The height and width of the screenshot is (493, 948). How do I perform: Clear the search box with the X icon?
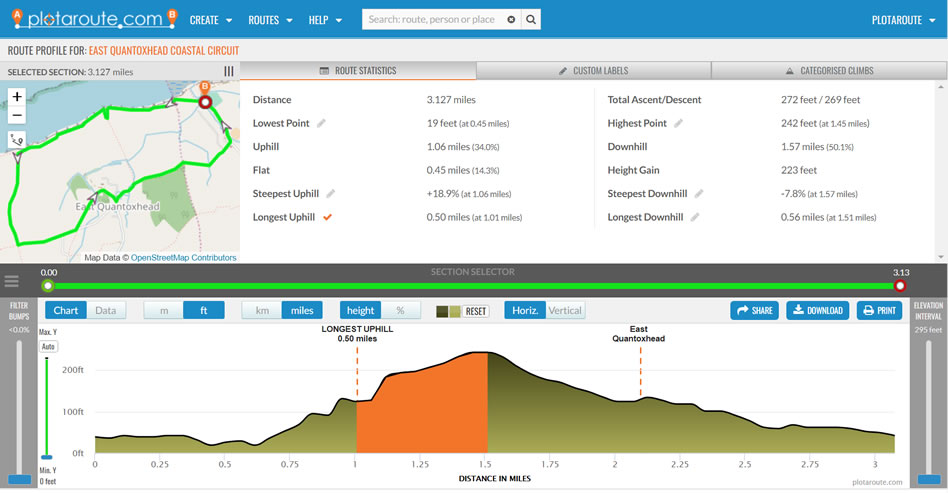(511, 19)
